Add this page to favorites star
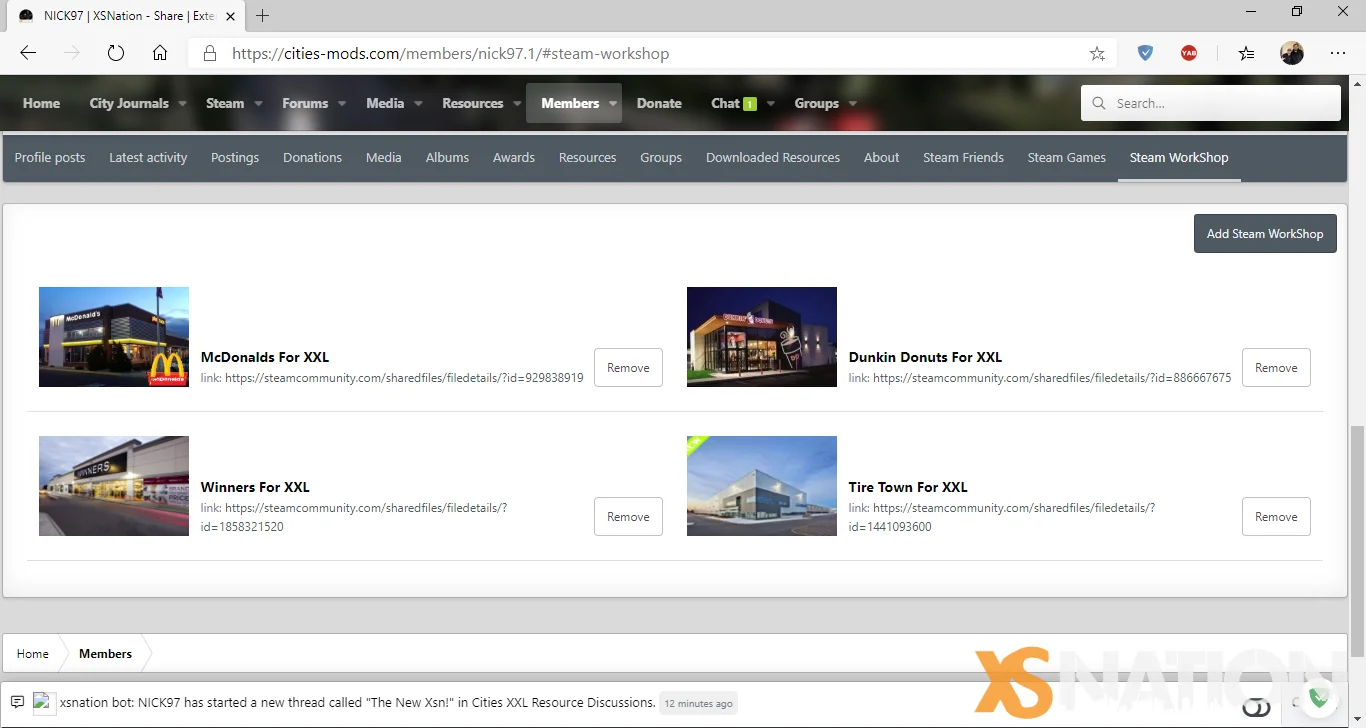The height and width of the screenshot is (728, 1366). (x=1097, y=54)
